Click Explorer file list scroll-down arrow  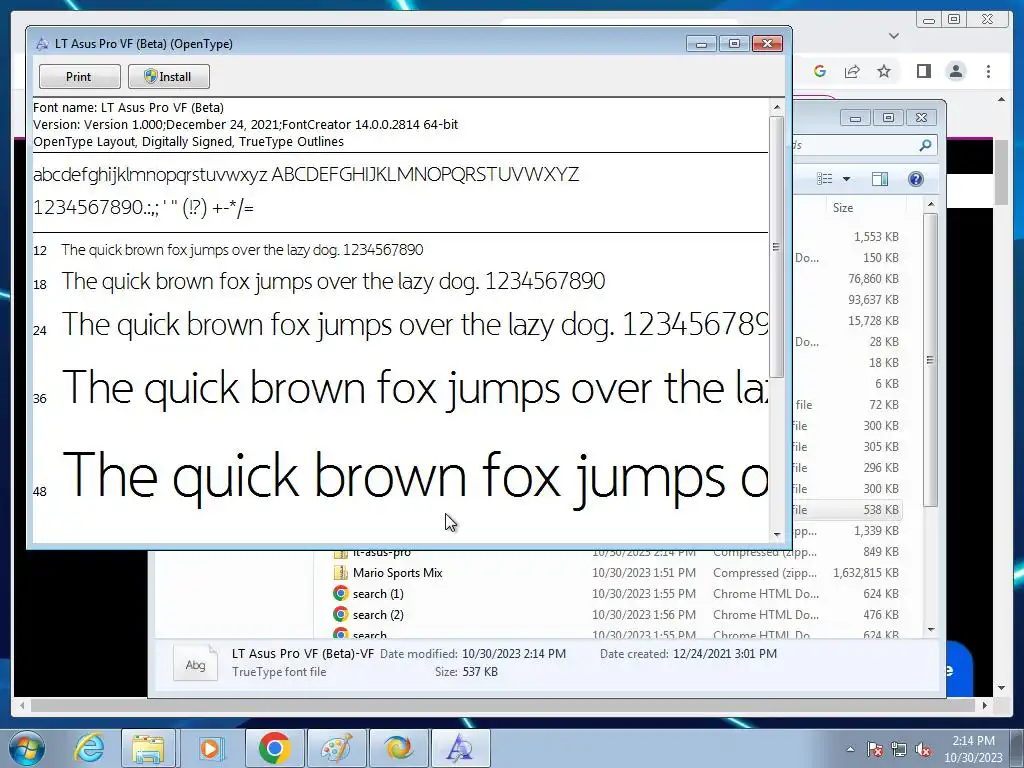click(931, 630)
